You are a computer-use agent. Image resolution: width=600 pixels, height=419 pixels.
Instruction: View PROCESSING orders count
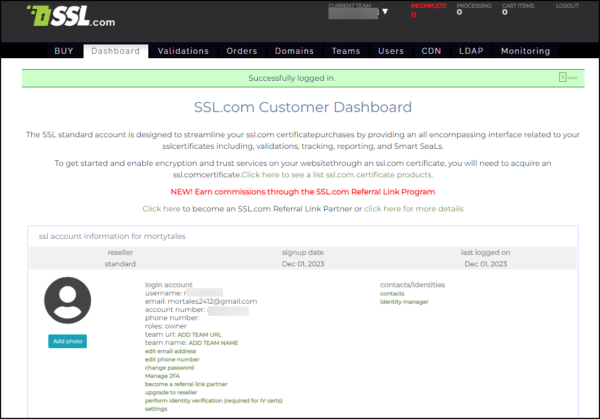click(474, 9)
